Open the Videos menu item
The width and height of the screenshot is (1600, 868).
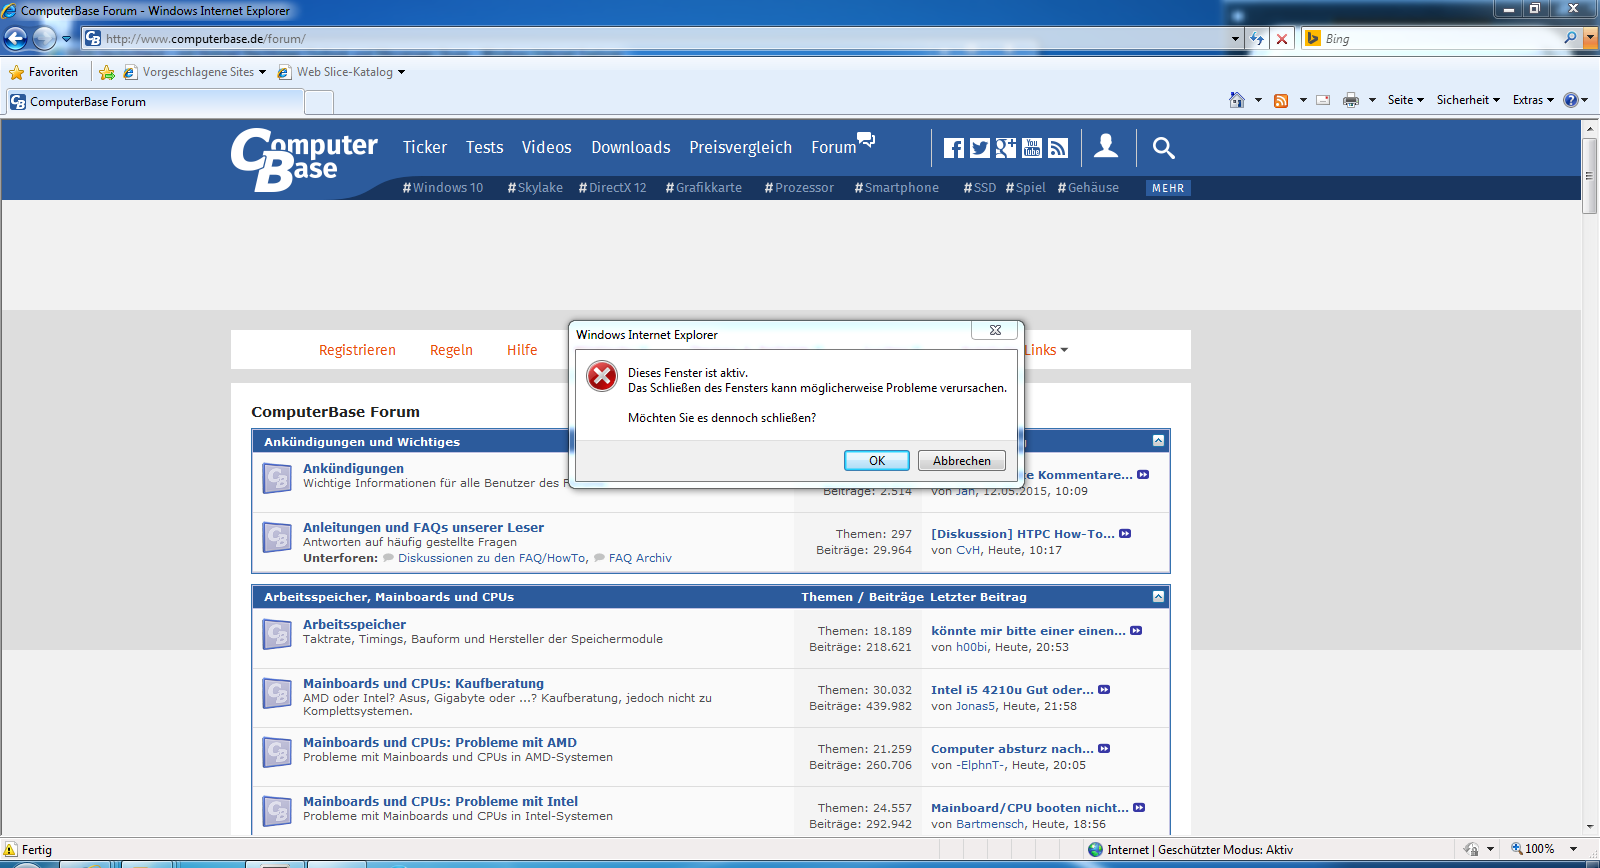coord(546,147)
